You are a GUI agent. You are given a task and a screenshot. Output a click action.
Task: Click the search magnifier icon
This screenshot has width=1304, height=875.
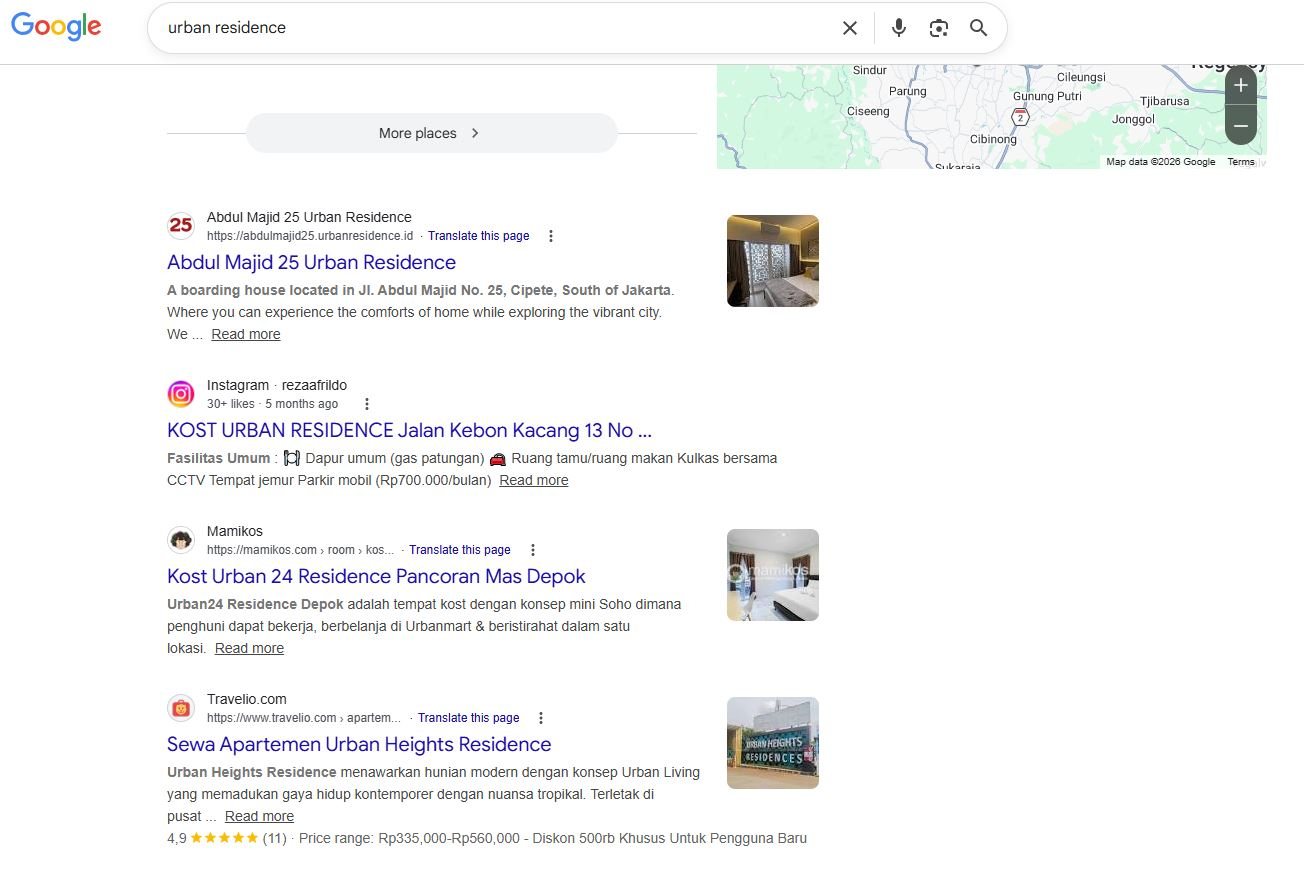[x=978, y=28]
